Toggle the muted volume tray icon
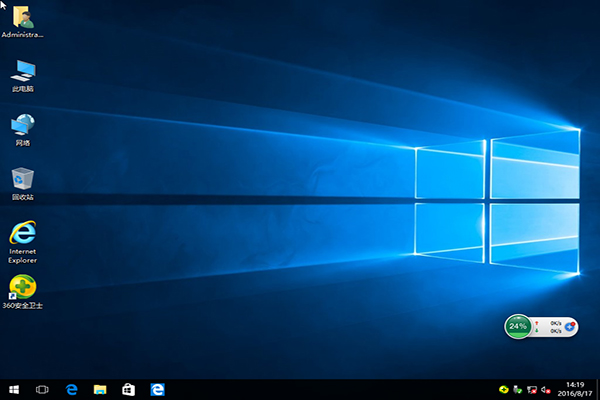The width and height of the screenshot is (600, 400). coord(546,388)
